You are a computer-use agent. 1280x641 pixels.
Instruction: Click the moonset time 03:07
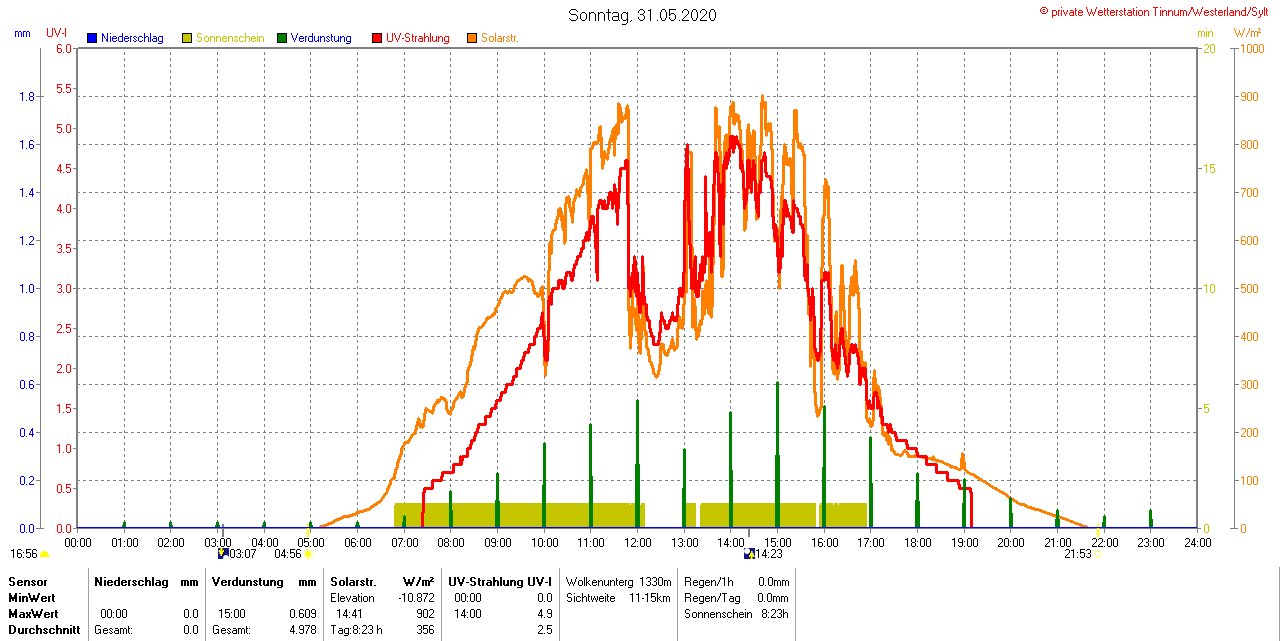coord(243,553)
